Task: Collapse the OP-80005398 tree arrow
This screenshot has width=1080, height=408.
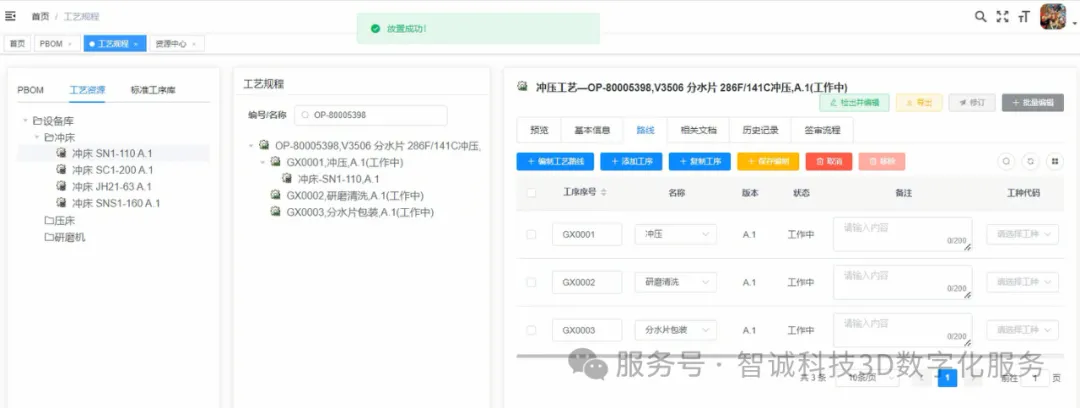Action: (251, 145)
